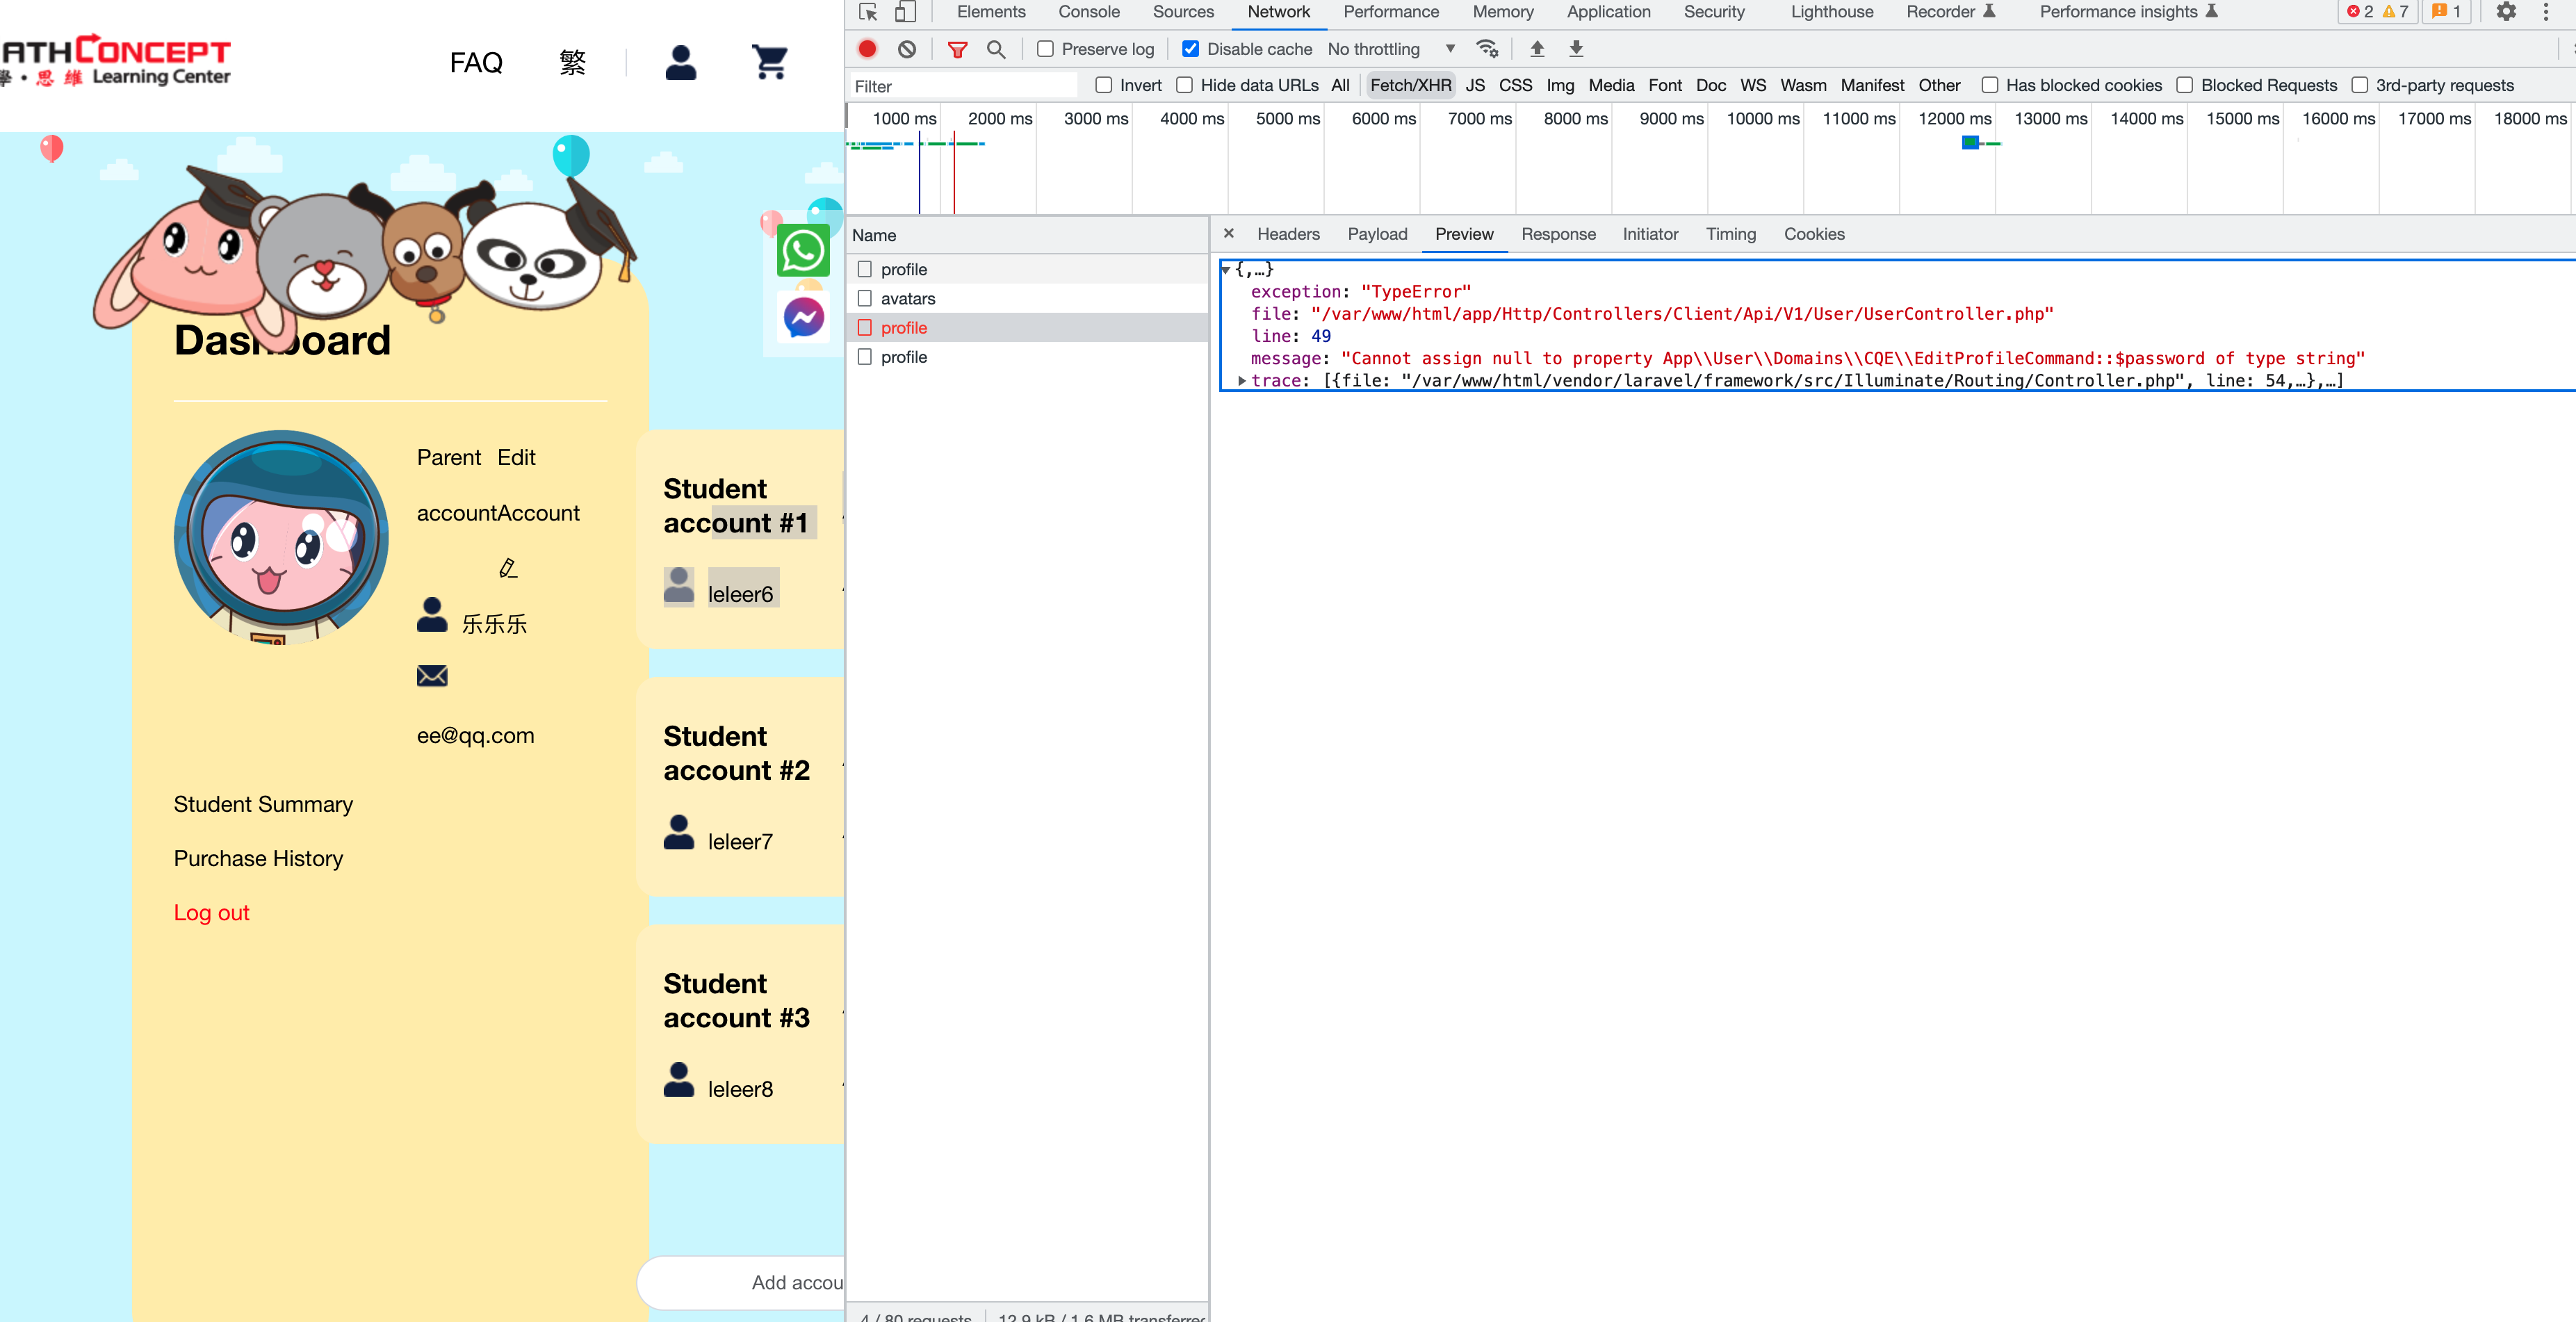This screenshot has width=2576, height=1322.
Task: Open the Application tab
Action: point(1608,12)
